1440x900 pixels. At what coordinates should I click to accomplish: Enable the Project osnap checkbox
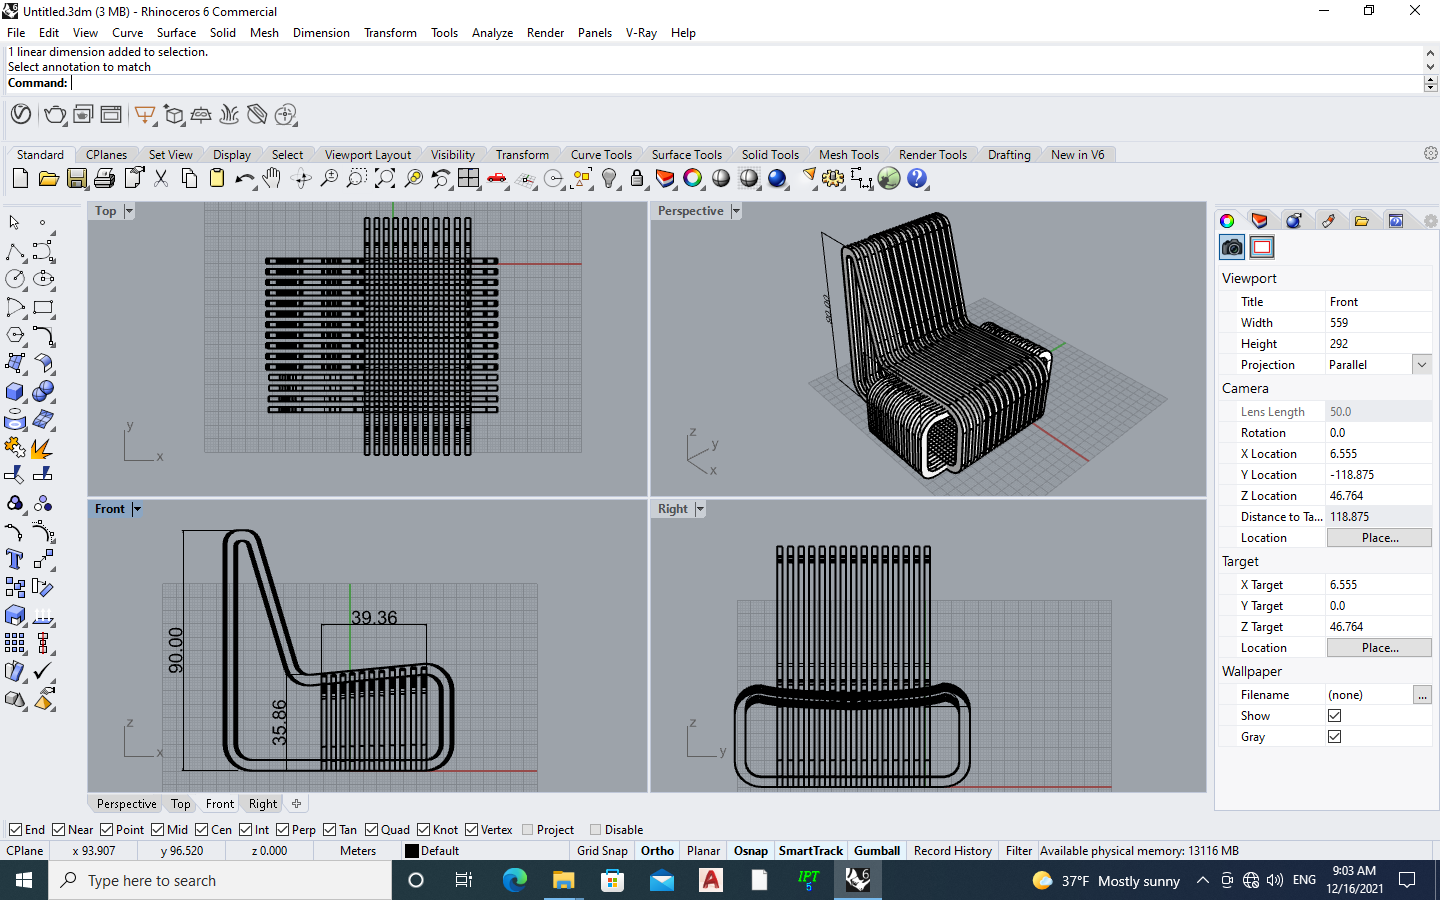(x=528, y=830)
